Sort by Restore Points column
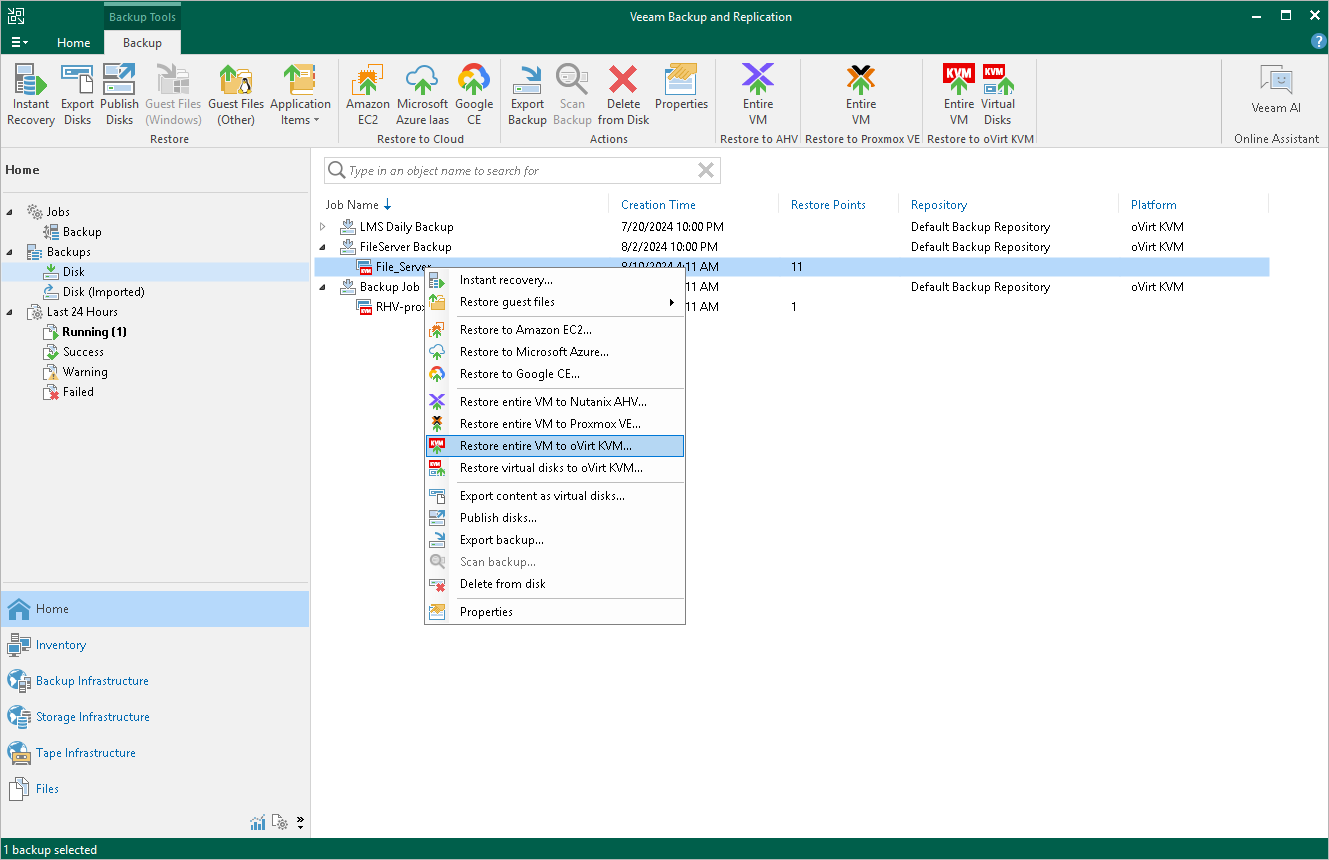The height and width of the screenshot is (860, 1329). tap(828, 205)
